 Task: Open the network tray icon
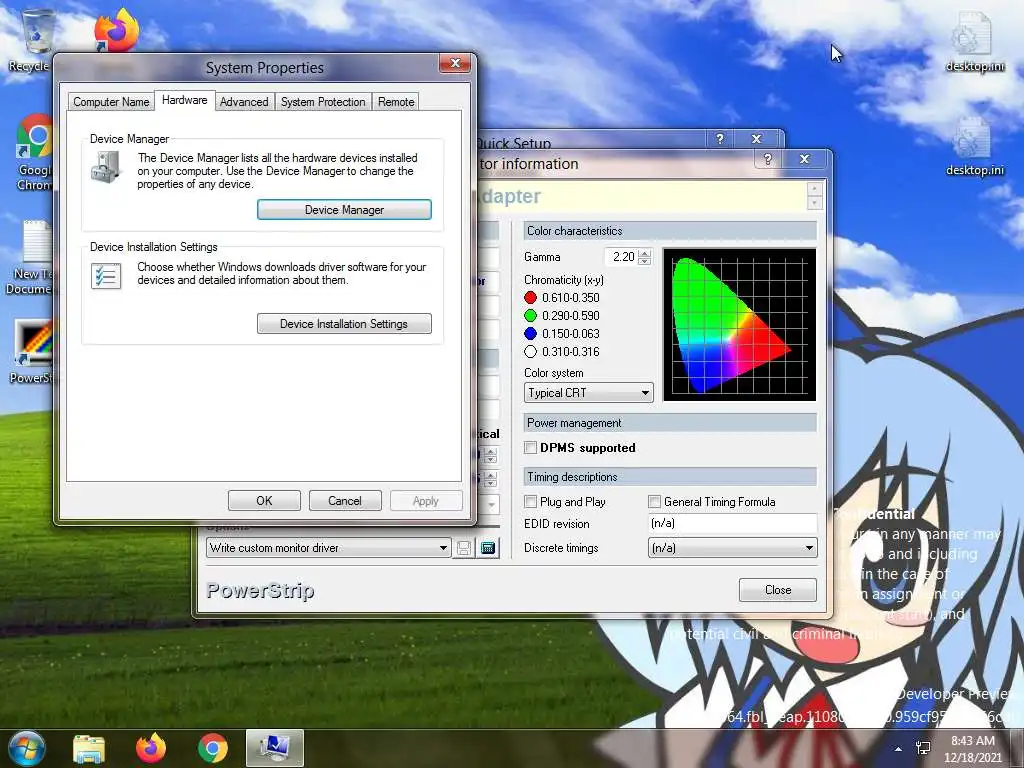click(x=923, y=748)
